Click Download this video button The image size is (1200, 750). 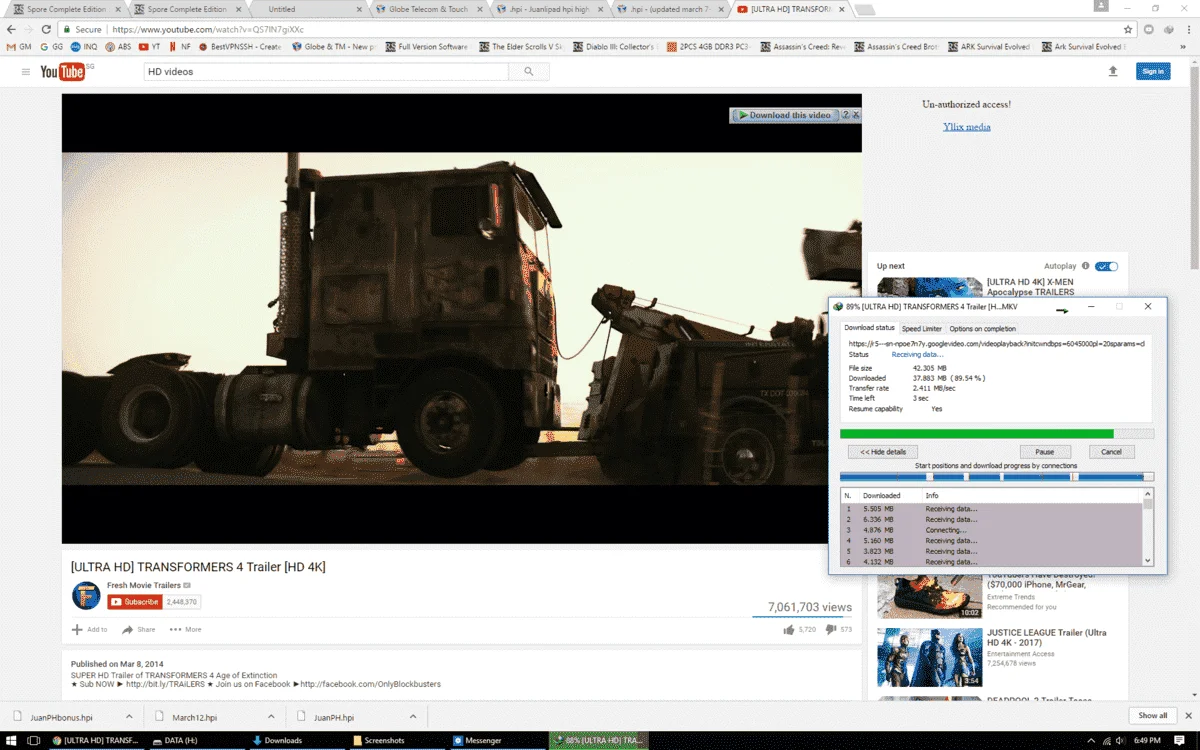coord(784,115)
